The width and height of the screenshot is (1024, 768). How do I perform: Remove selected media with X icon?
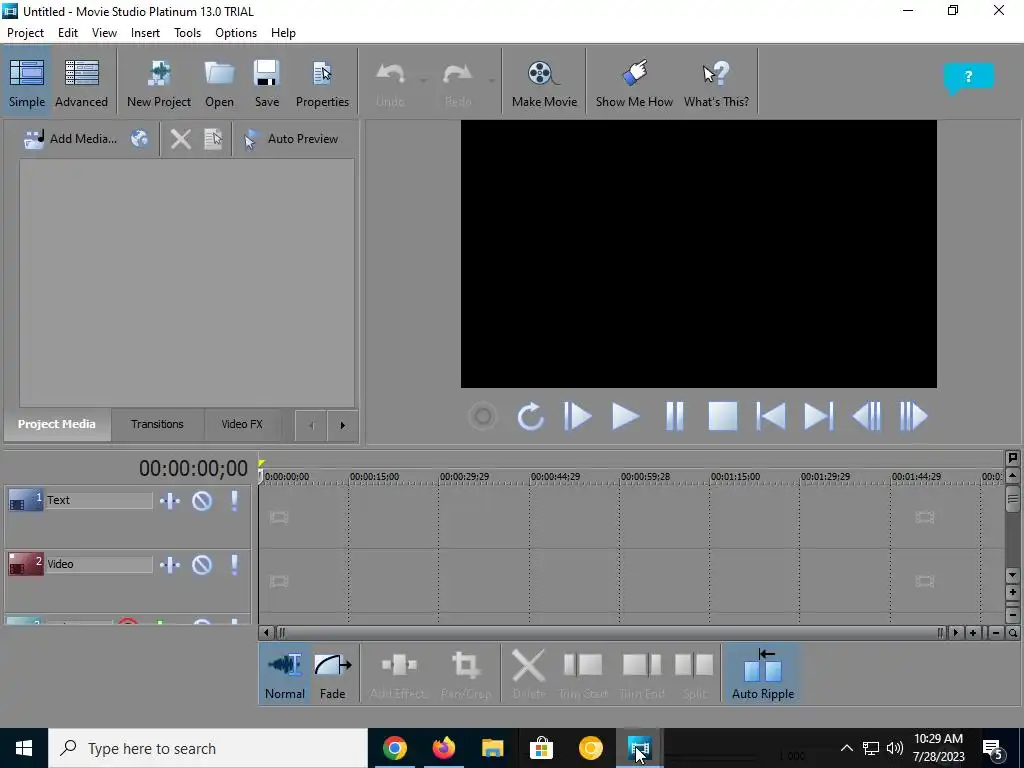coord(181,138)
